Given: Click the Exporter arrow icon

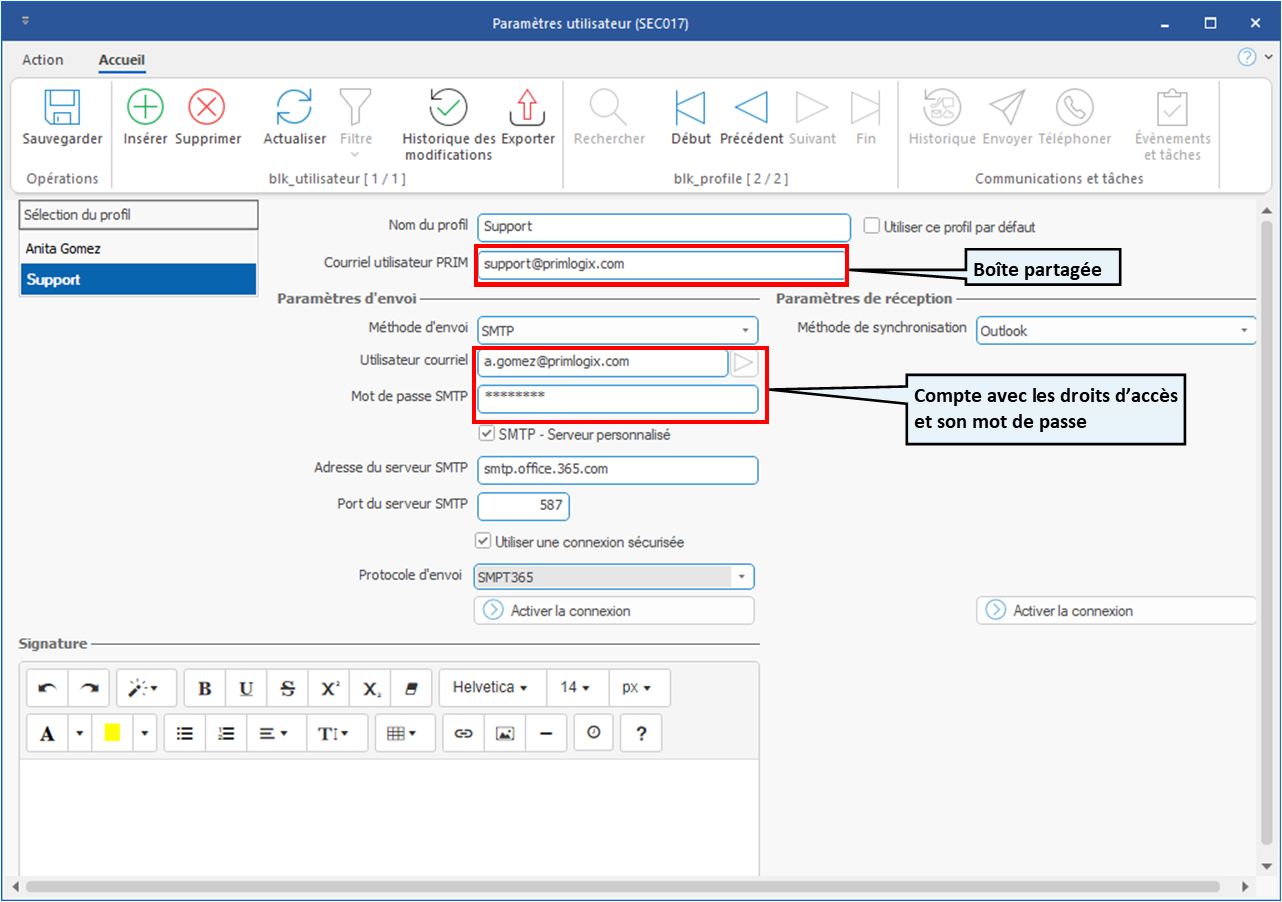Looking at the screenshot, I should point(527,108).
